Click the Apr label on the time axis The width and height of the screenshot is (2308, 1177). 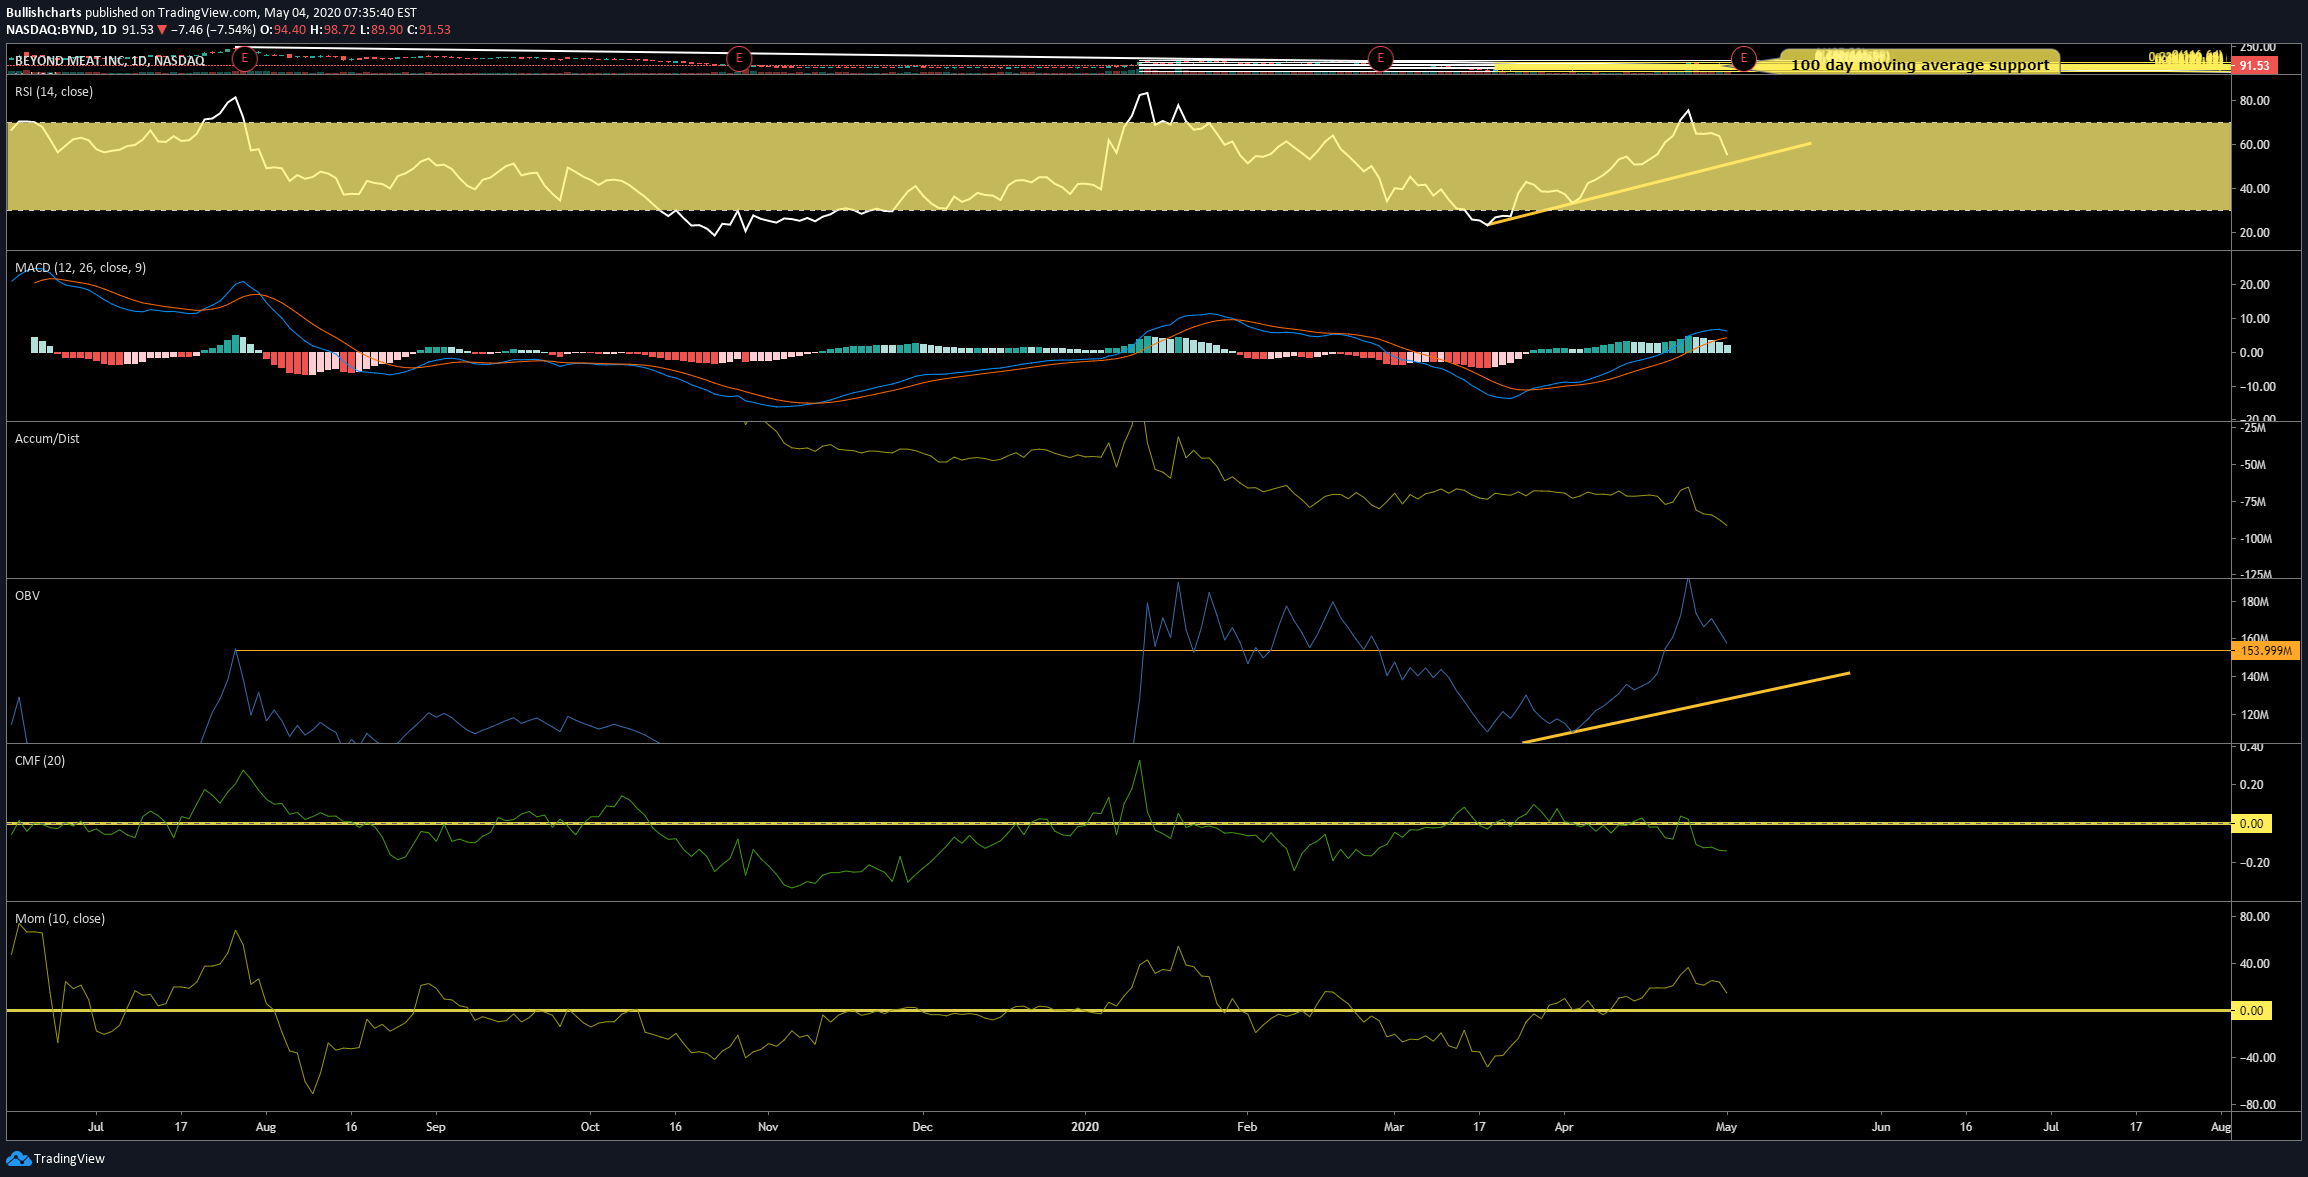click(x=1564, y=1127)
